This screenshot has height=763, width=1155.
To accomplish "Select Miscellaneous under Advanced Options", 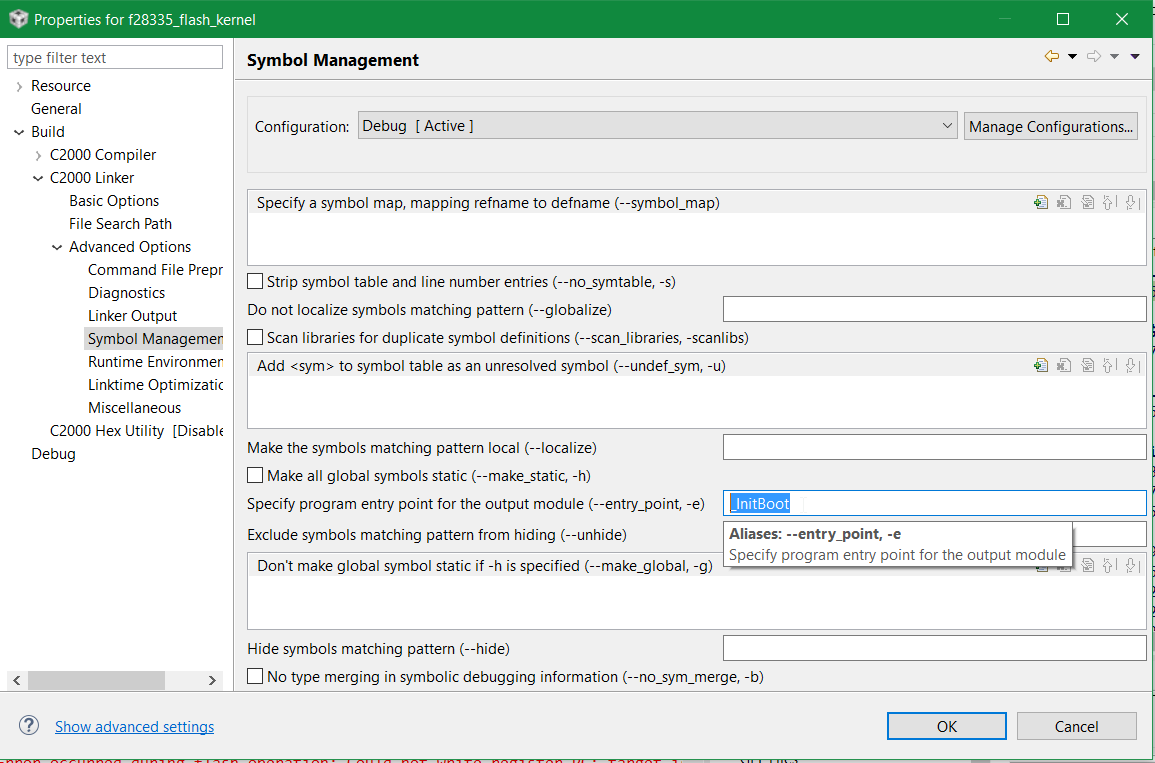I will click(x=134, y=408).
